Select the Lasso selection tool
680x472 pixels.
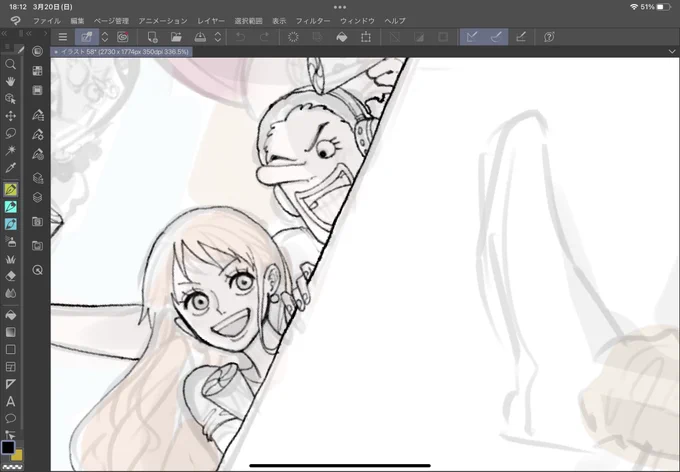point(10,133)
